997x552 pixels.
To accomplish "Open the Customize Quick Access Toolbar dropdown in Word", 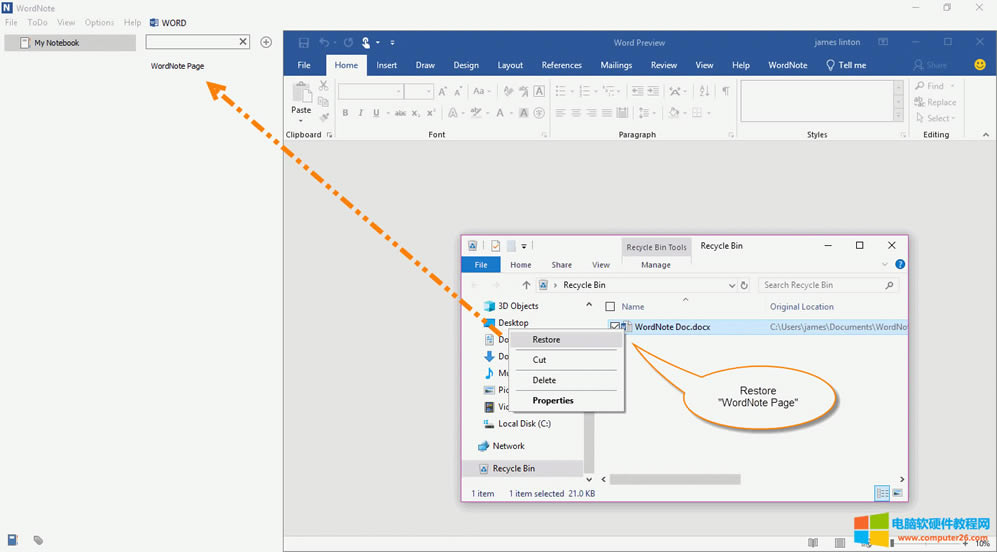I will click(392, 43).
